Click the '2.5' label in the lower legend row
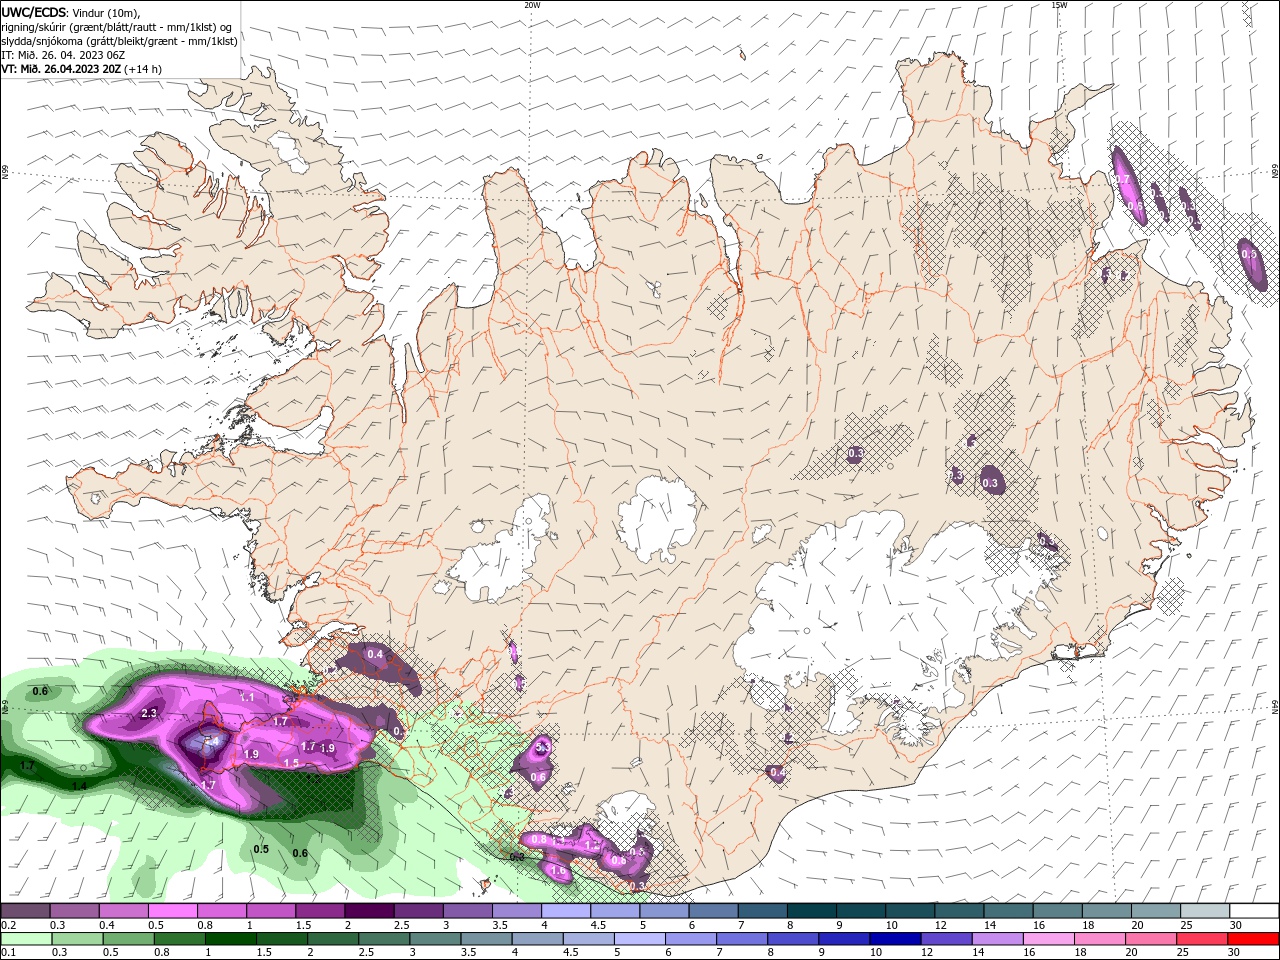This screenshot has height=960, width=1280. [x=366, y=953]
